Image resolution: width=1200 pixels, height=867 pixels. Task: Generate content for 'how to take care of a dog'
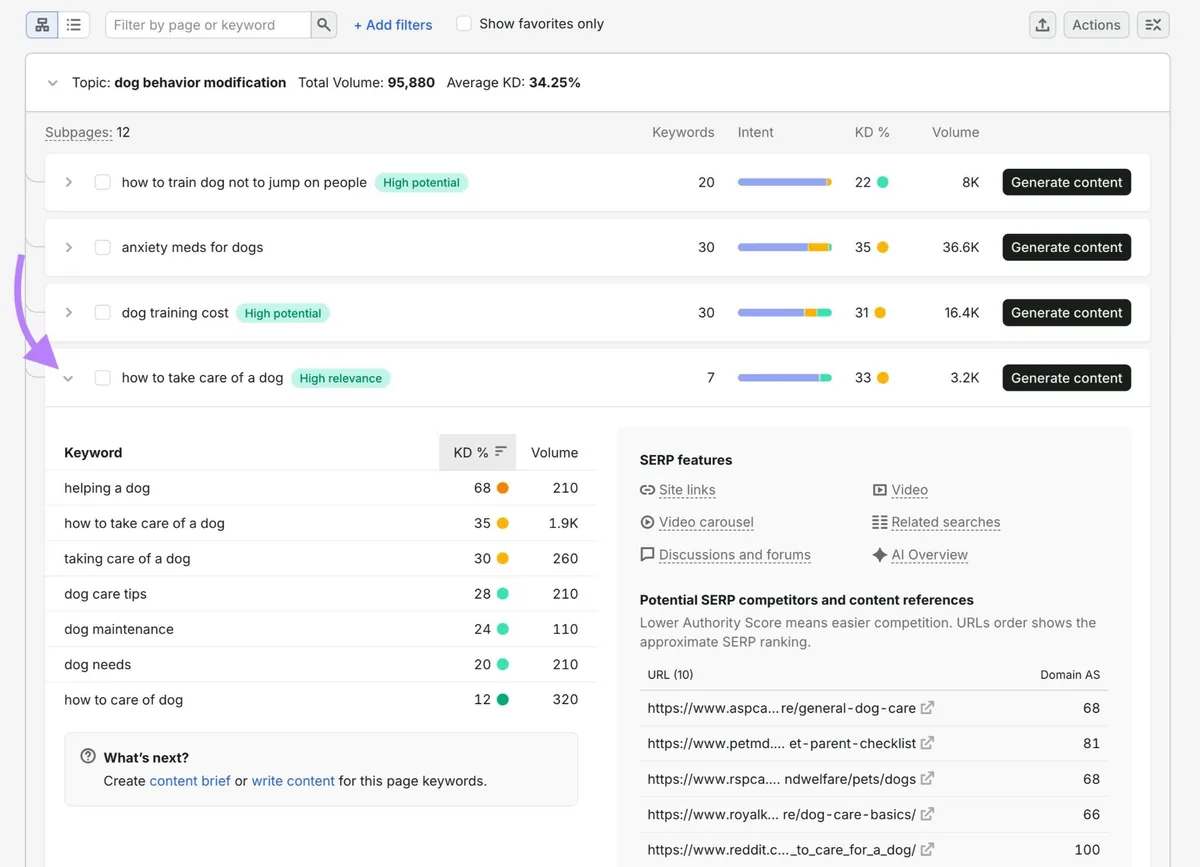pyautogui.click(x=1067, y=378)
